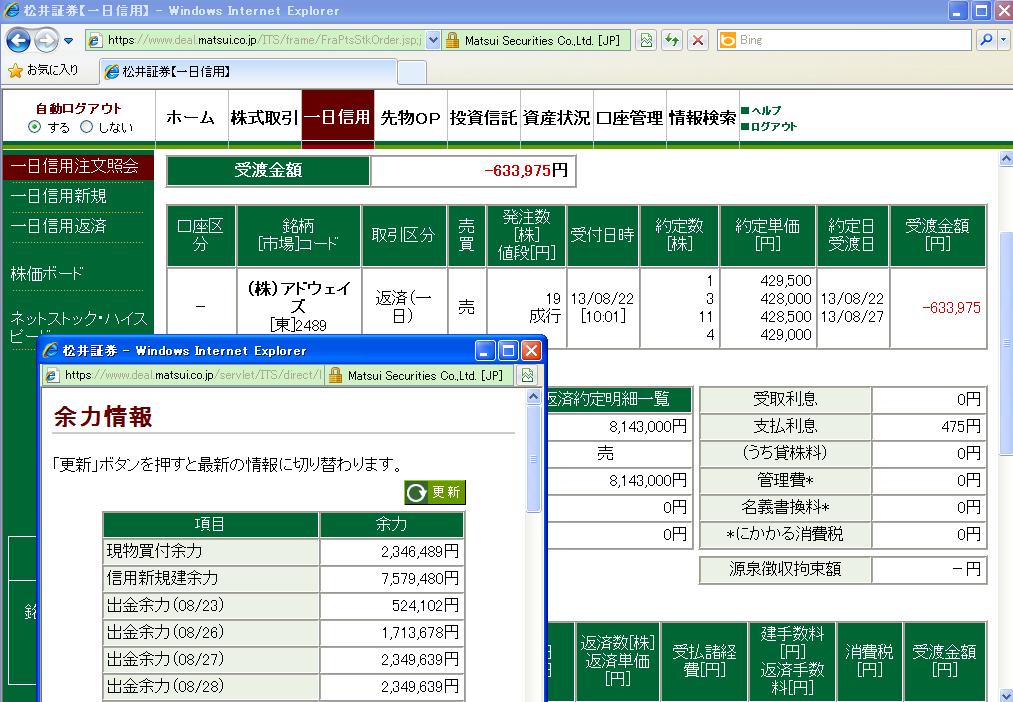Image resolution: width=1013 pixels, height=702 pixels.
Task: Click the padlock security icon in main address bar
Action: [x=452, y=41]
